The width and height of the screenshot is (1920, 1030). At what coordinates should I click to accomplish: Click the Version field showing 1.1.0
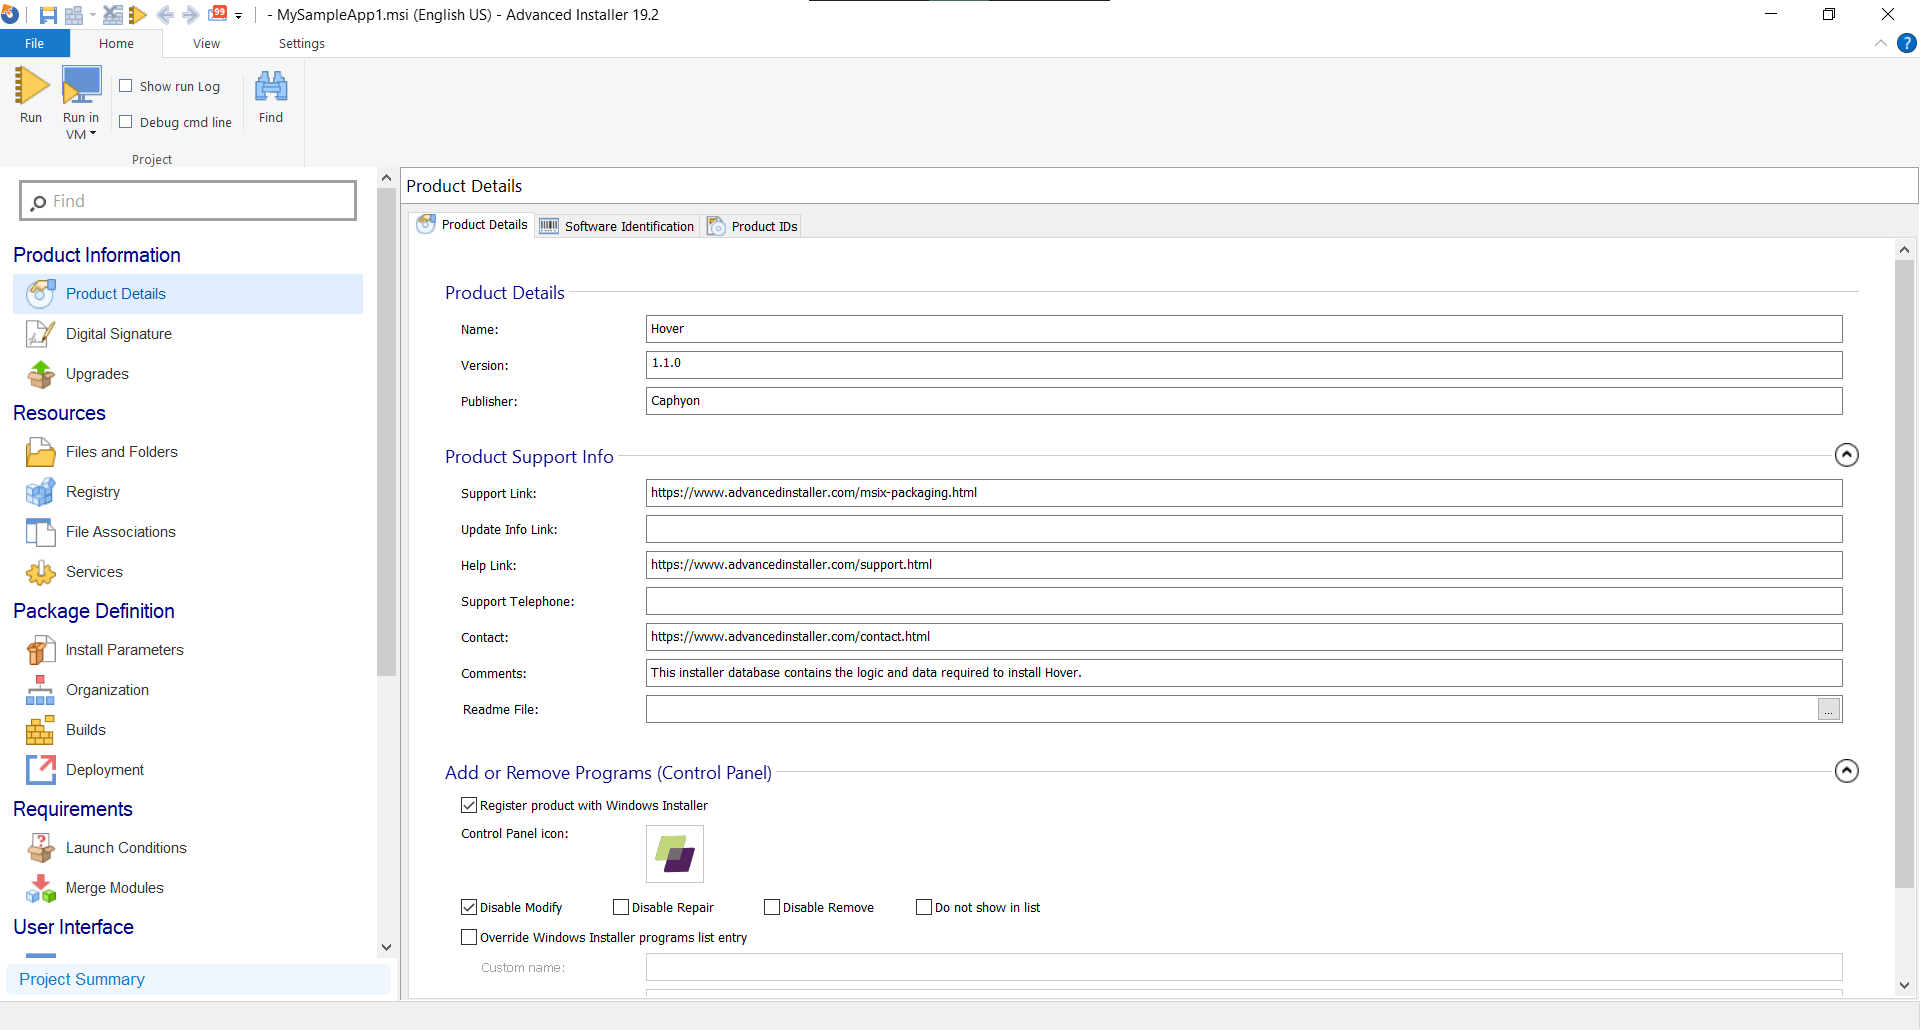1244,365
